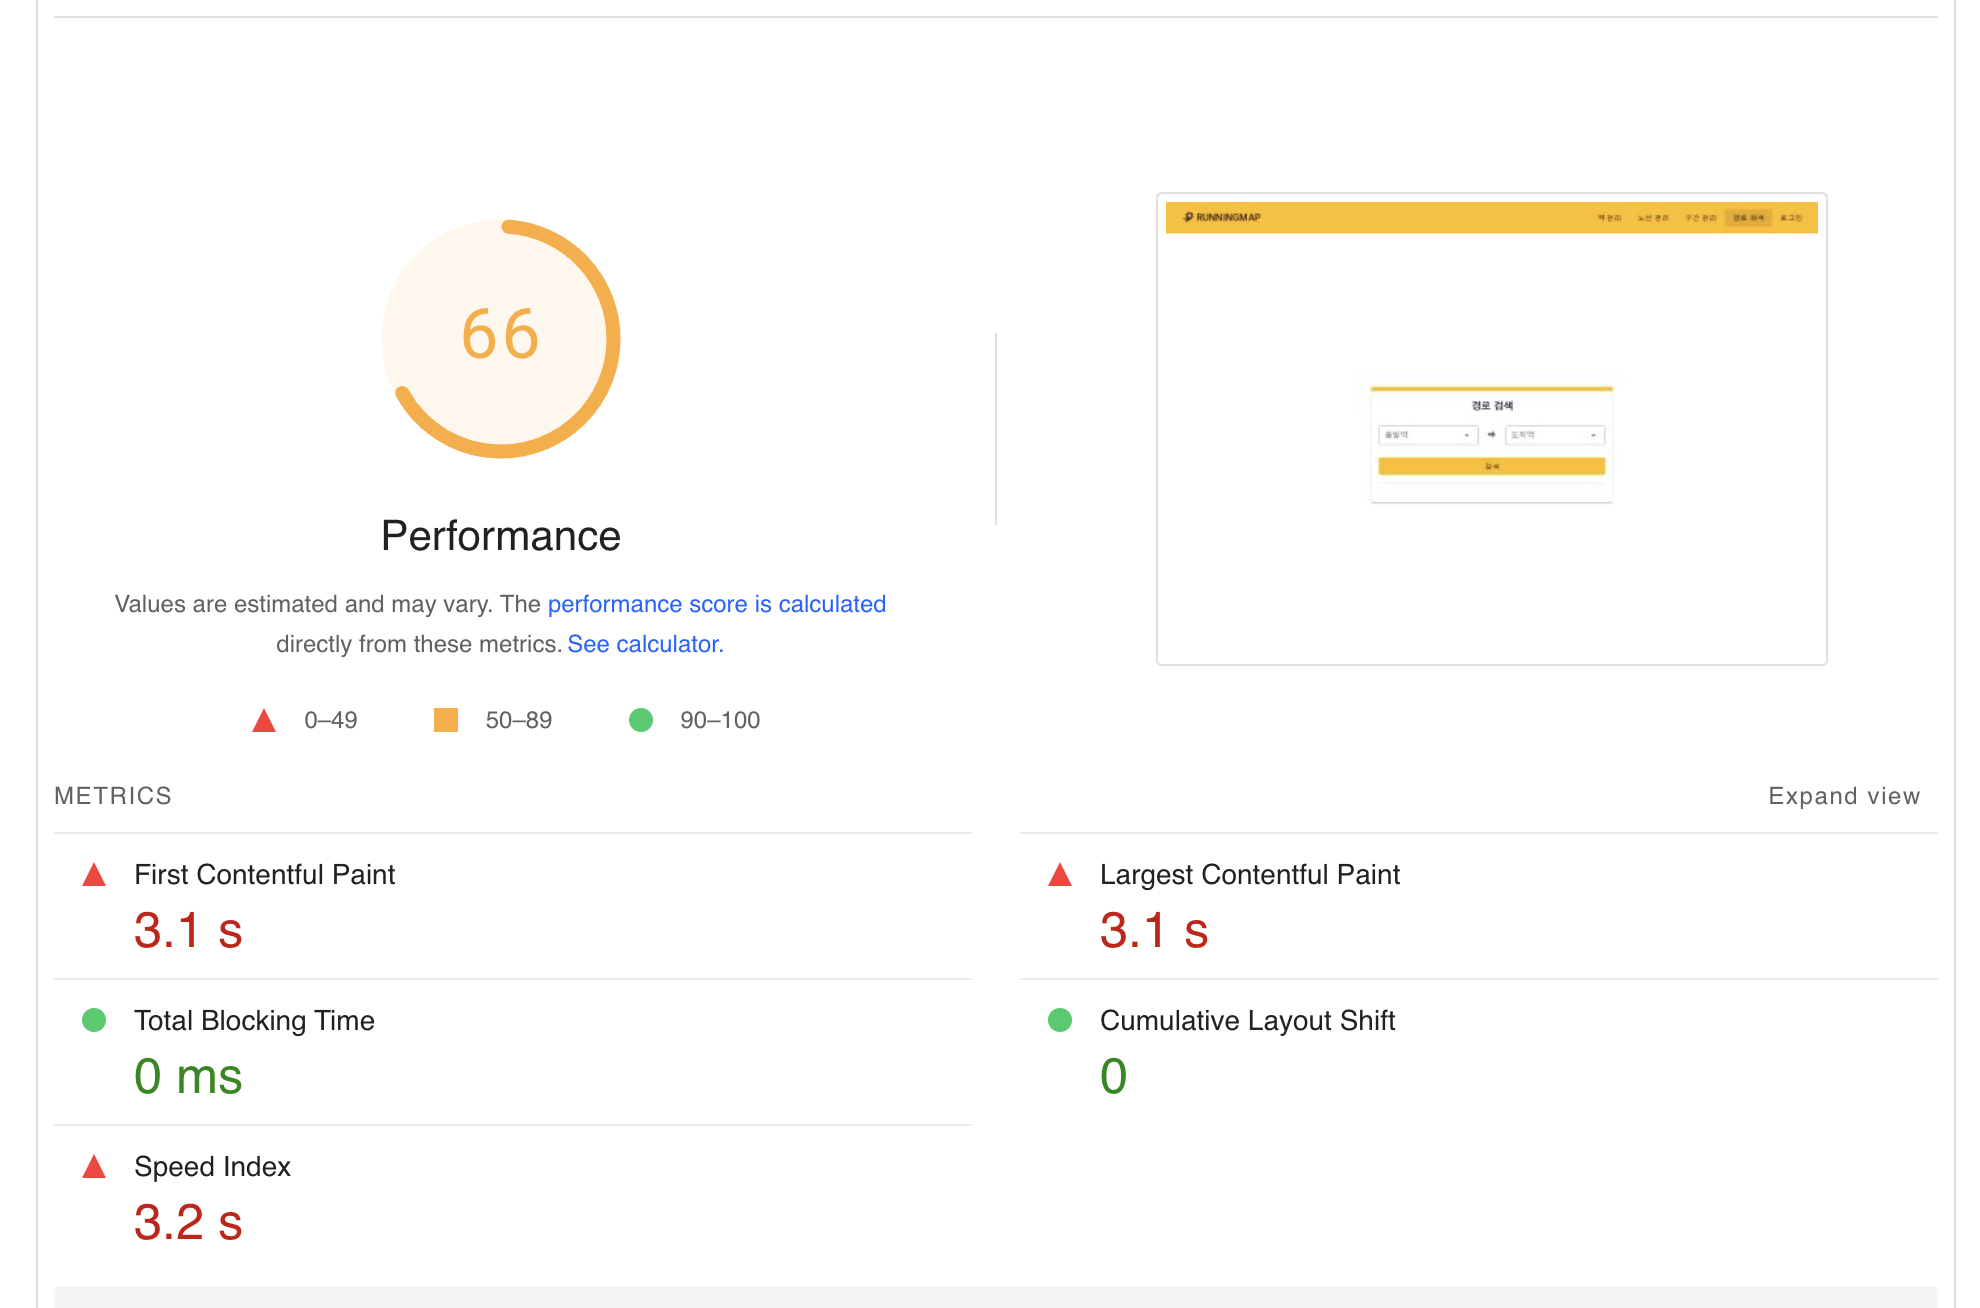Click the red triangle beside First Contentful Paint
1980x1308 pixels.
point(94,876)
